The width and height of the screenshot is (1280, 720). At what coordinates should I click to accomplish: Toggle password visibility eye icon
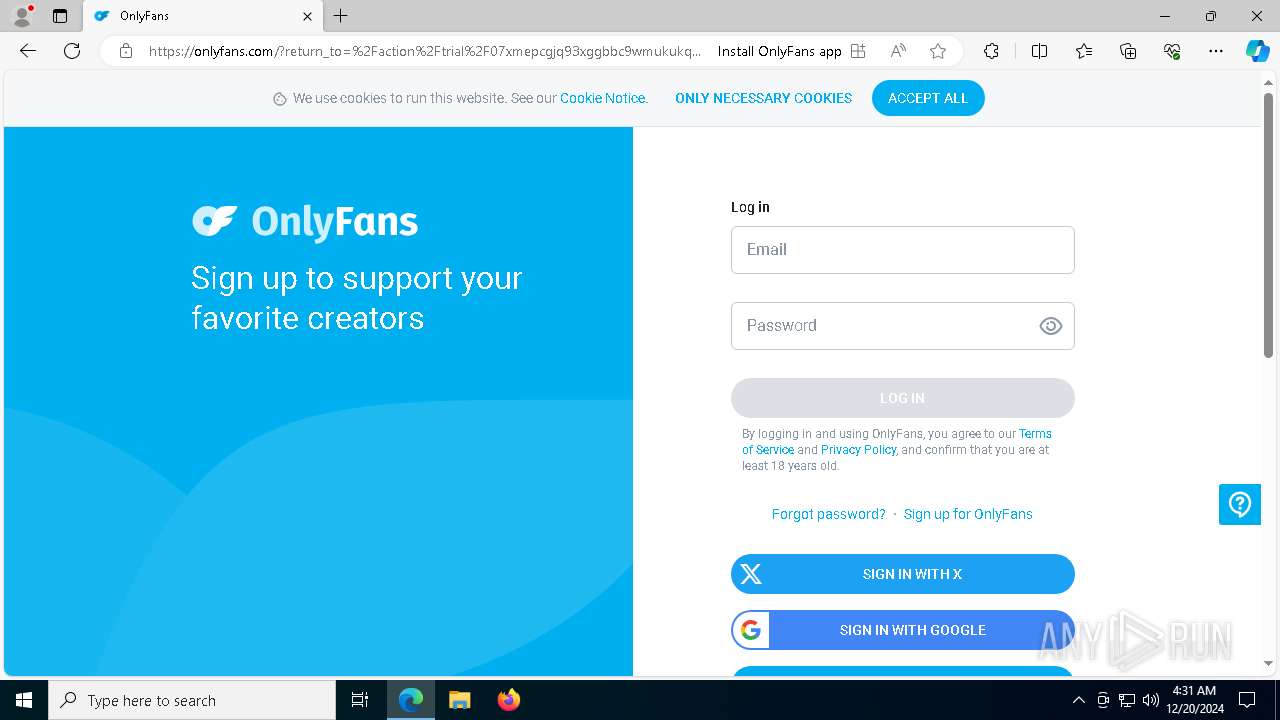pyautogui.click(x=1050, y=326)
